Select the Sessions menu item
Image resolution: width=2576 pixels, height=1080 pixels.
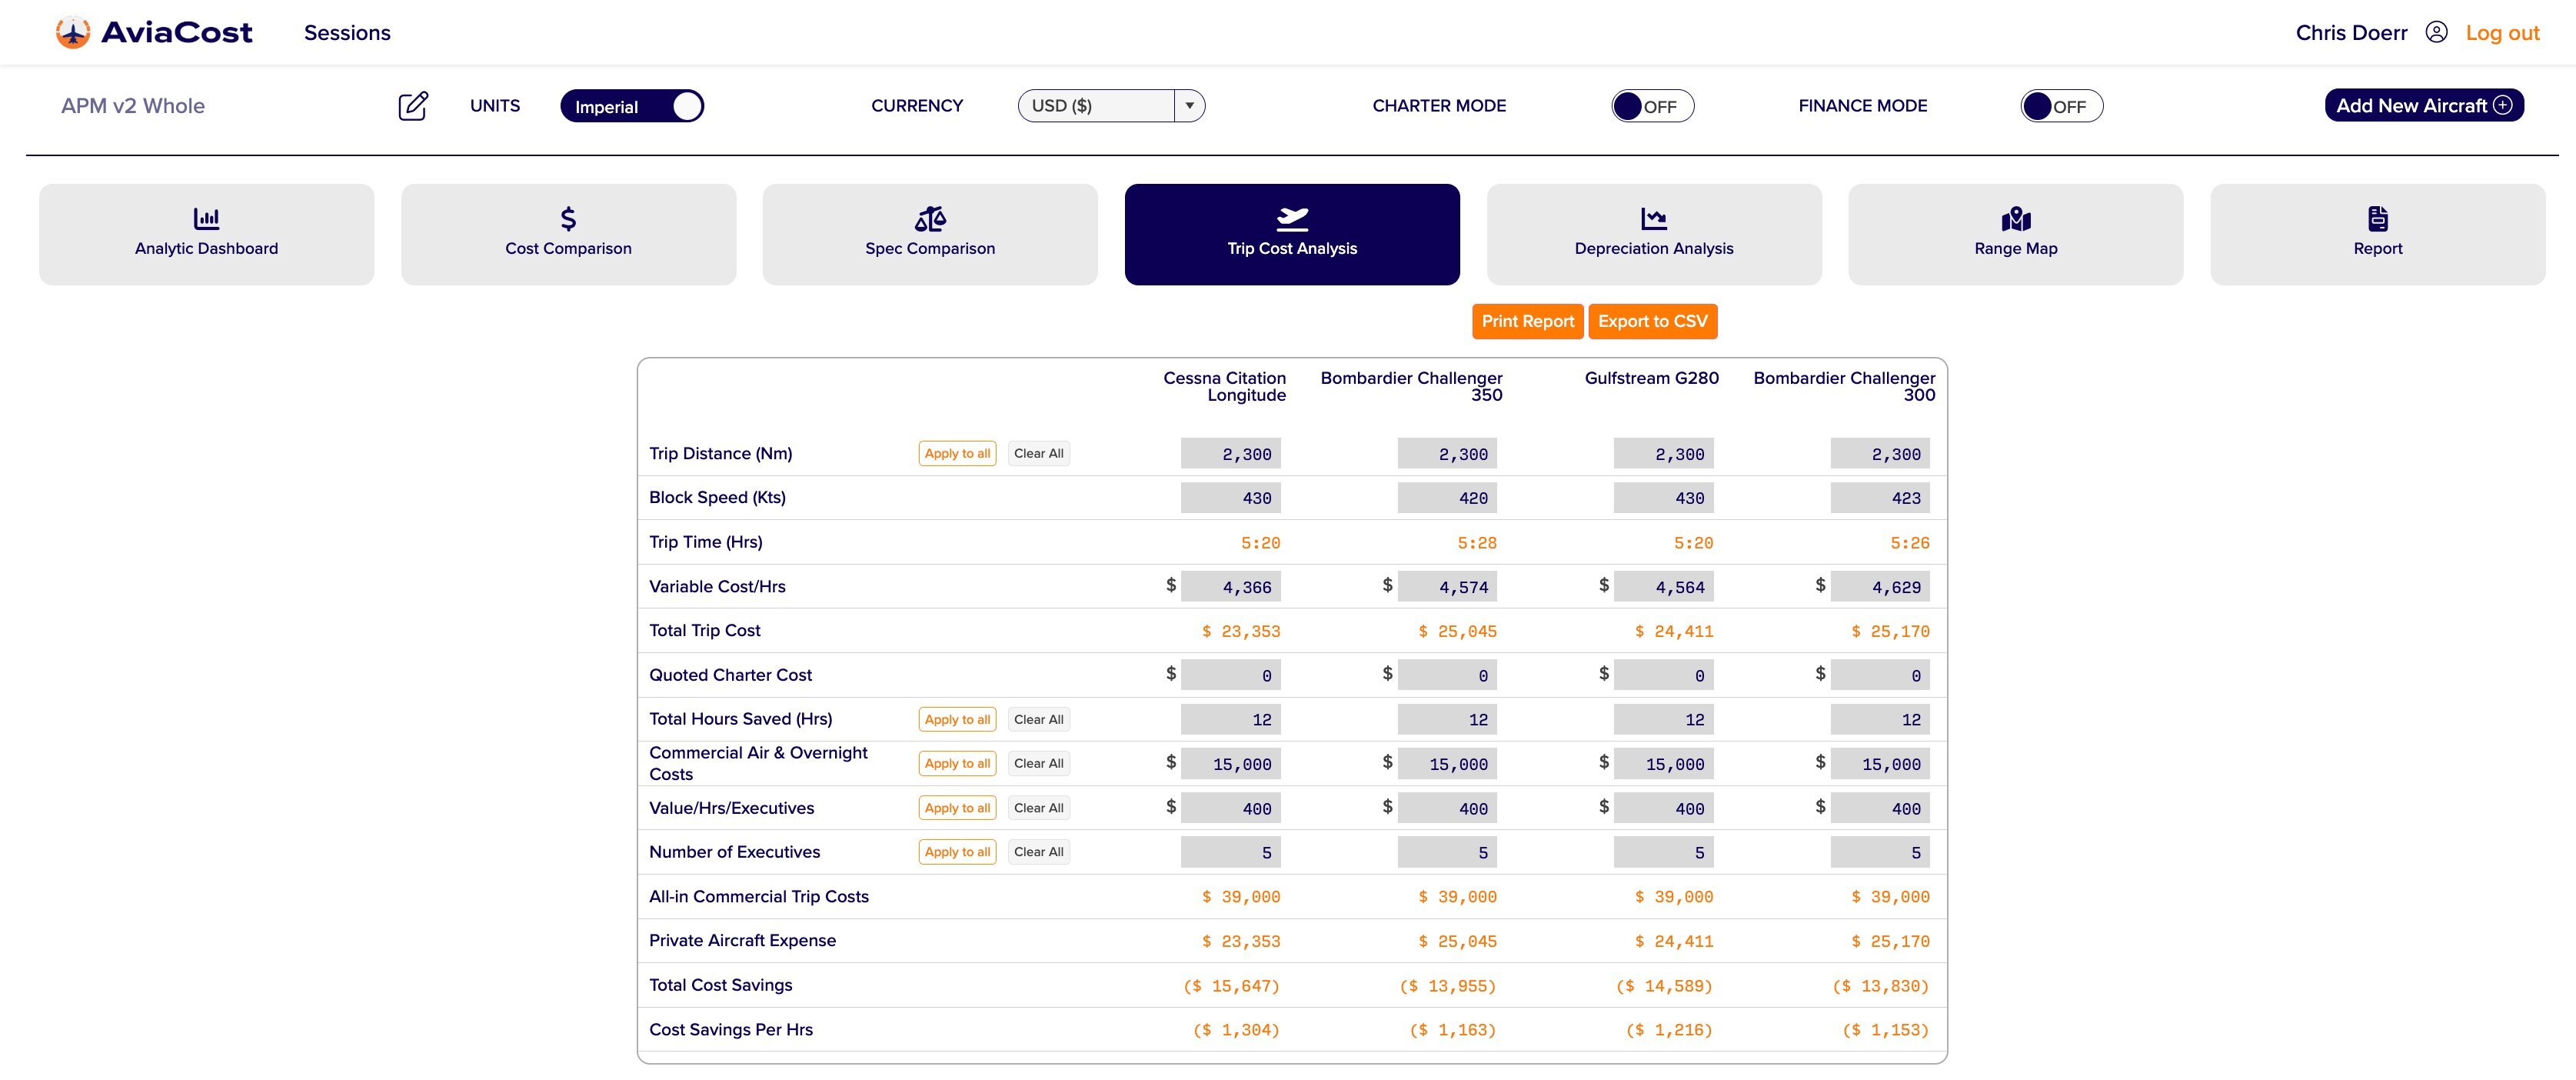click(347, 32)
